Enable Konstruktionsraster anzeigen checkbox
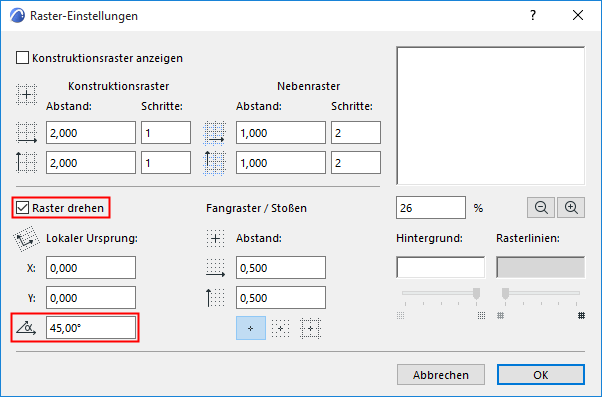This screenshot has width=602, height=397. click(22, 58)
